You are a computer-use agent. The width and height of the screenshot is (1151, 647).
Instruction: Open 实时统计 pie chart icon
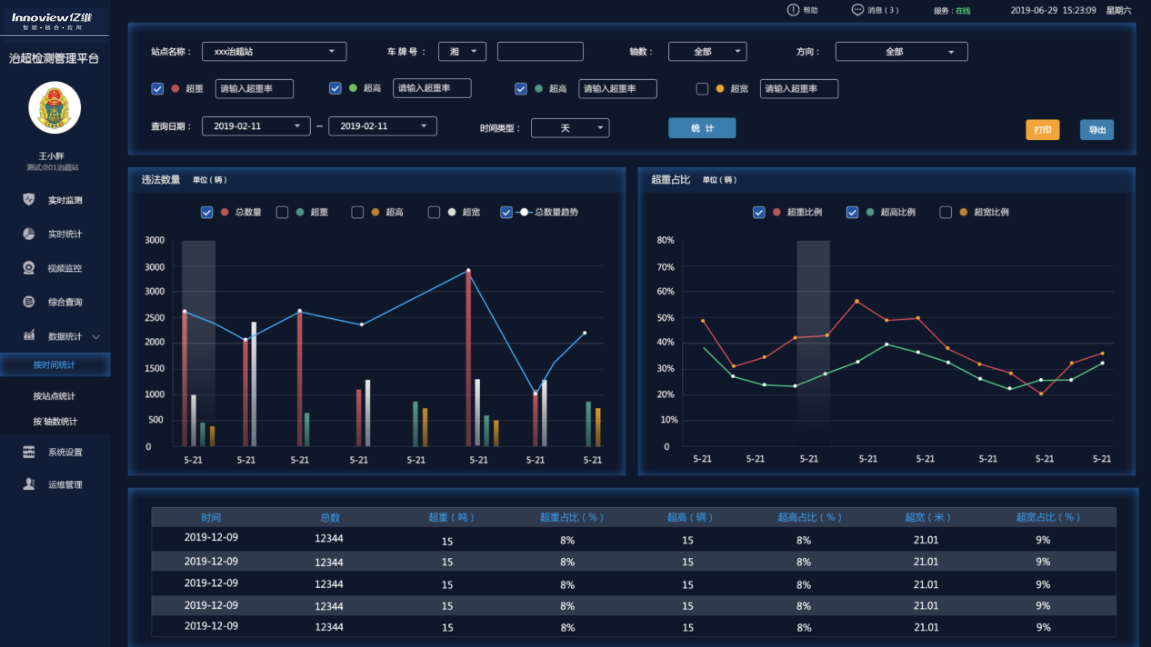click(29, 234)
